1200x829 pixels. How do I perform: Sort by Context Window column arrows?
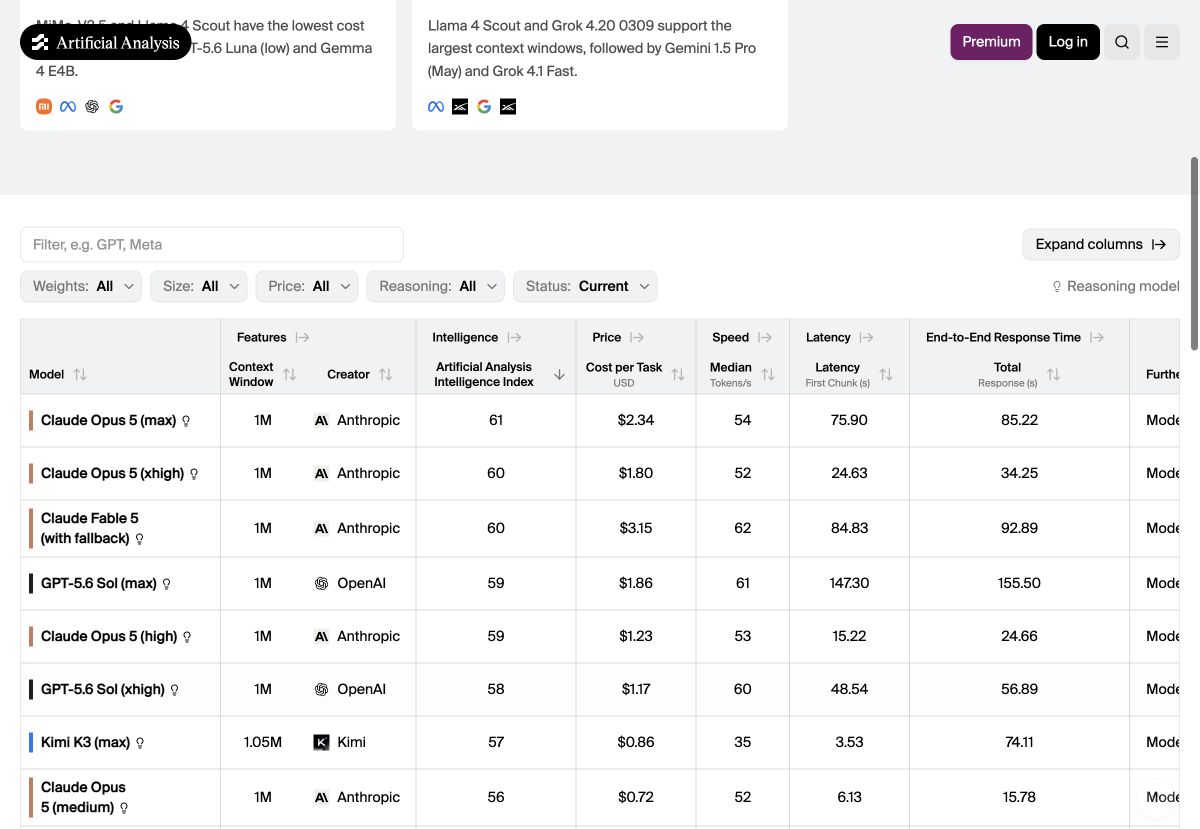point(290,374)
